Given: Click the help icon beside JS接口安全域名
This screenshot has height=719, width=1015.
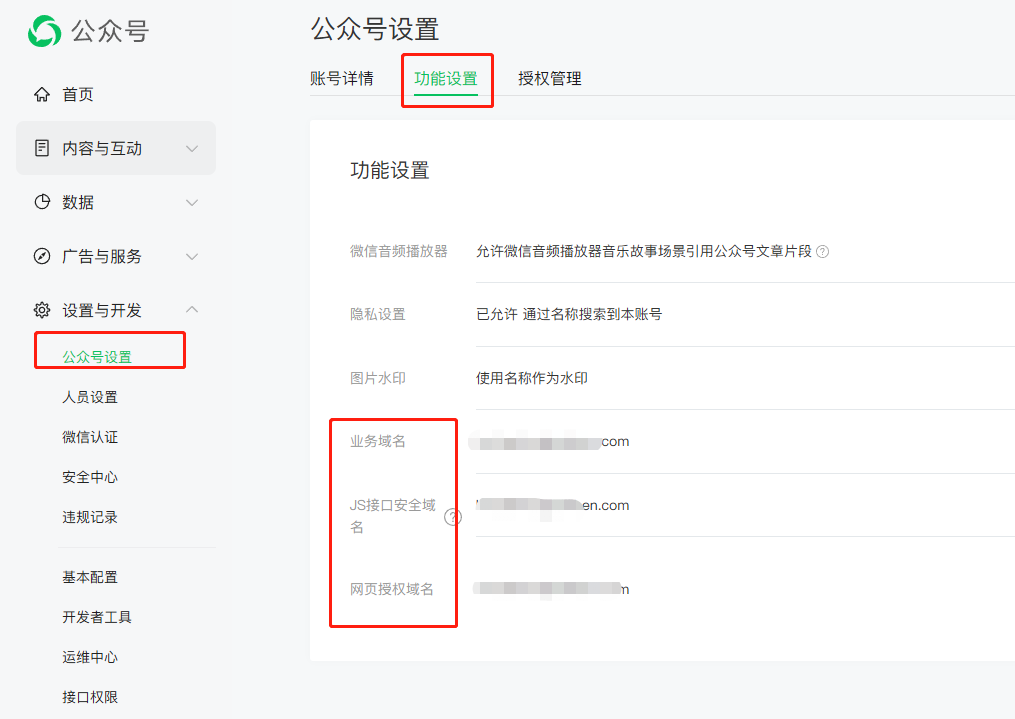Looking at the screenshot, I should point(453,516).
